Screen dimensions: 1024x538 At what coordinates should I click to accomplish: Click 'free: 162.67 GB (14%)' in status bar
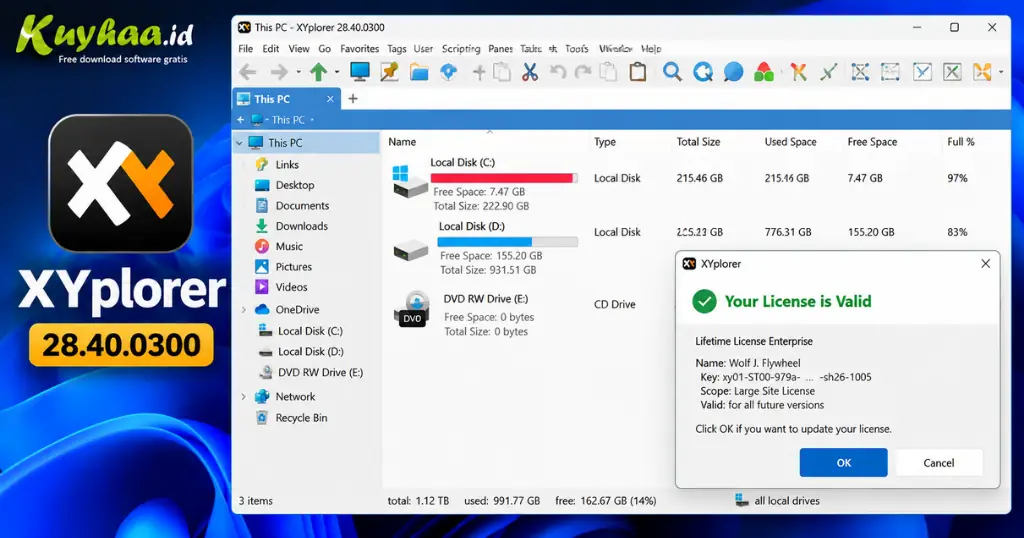(x=605, y=501)
